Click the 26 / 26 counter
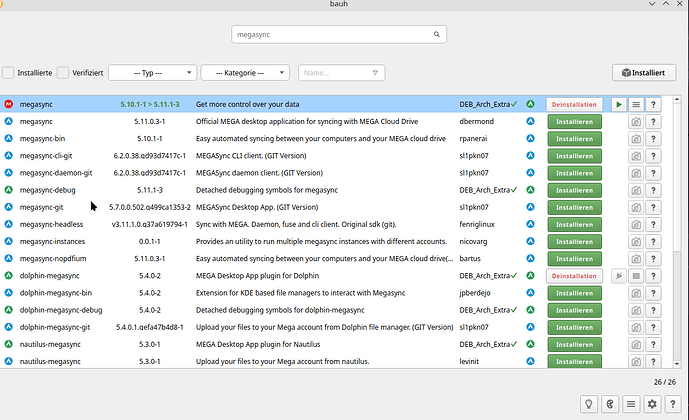Screen dimensions: 689x420 (x=664, y=382)
